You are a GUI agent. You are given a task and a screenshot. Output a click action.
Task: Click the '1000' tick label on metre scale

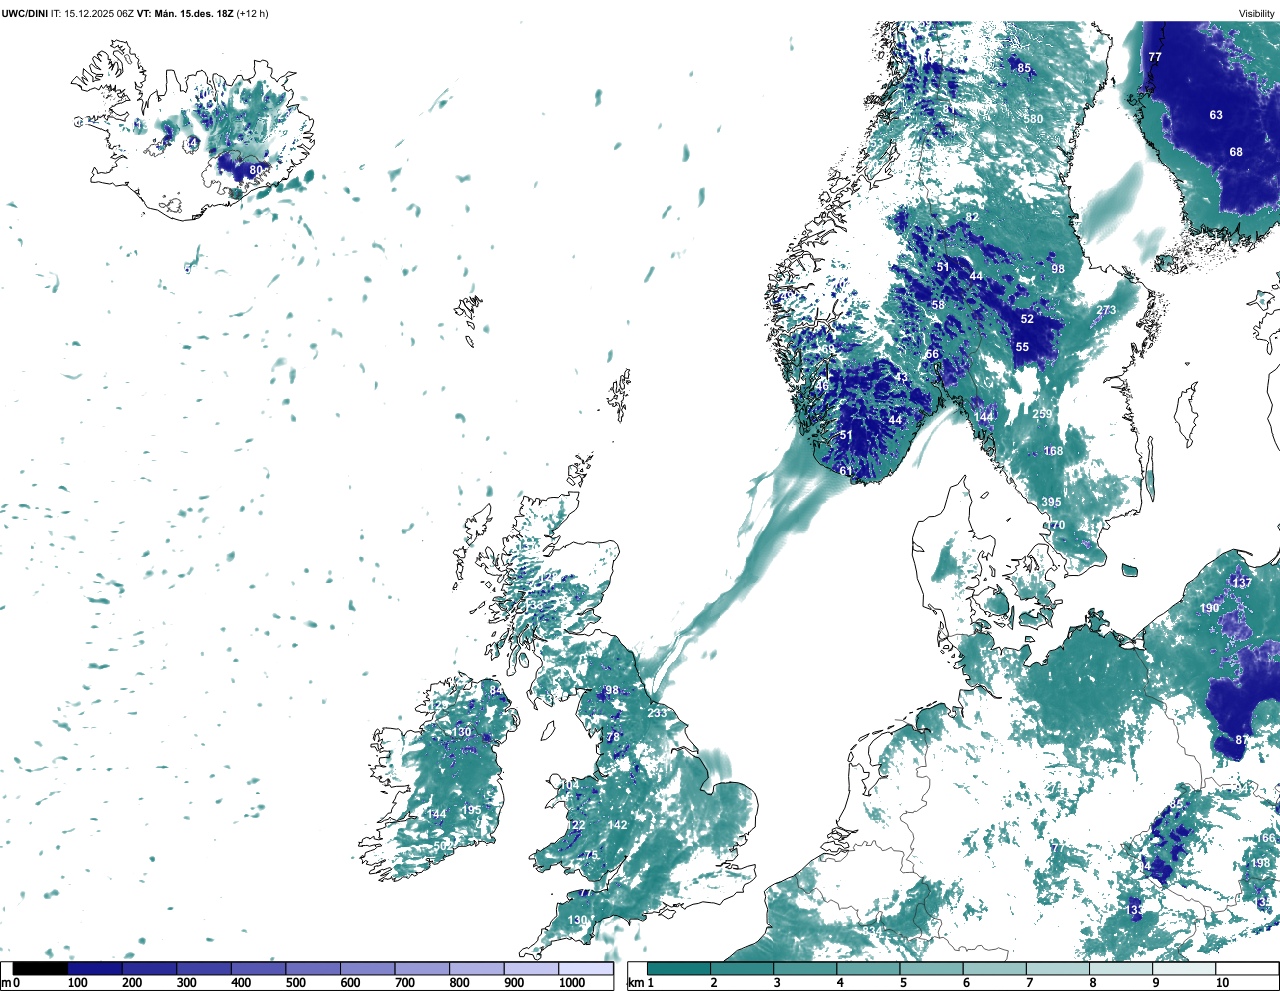pyautogui.click(x=572, y=983)
